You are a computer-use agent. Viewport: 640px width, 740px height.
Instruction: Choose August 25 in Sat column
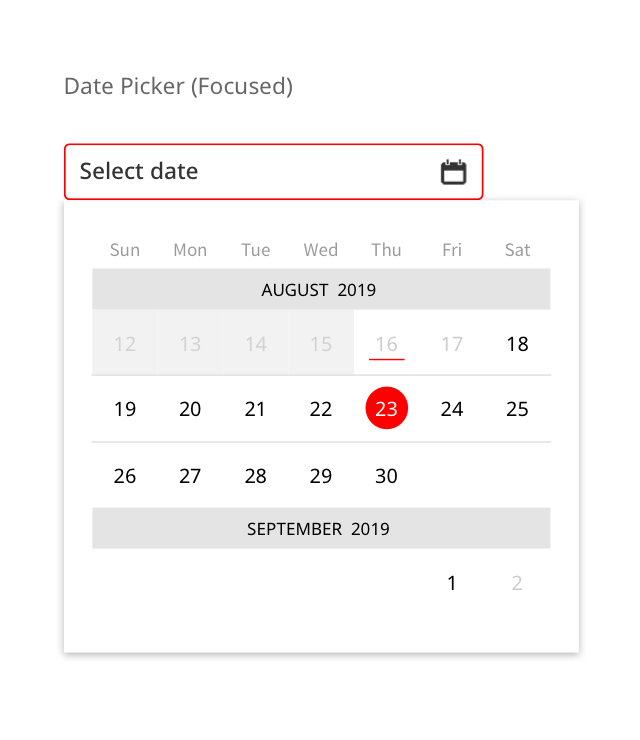[x=517, y=409]
